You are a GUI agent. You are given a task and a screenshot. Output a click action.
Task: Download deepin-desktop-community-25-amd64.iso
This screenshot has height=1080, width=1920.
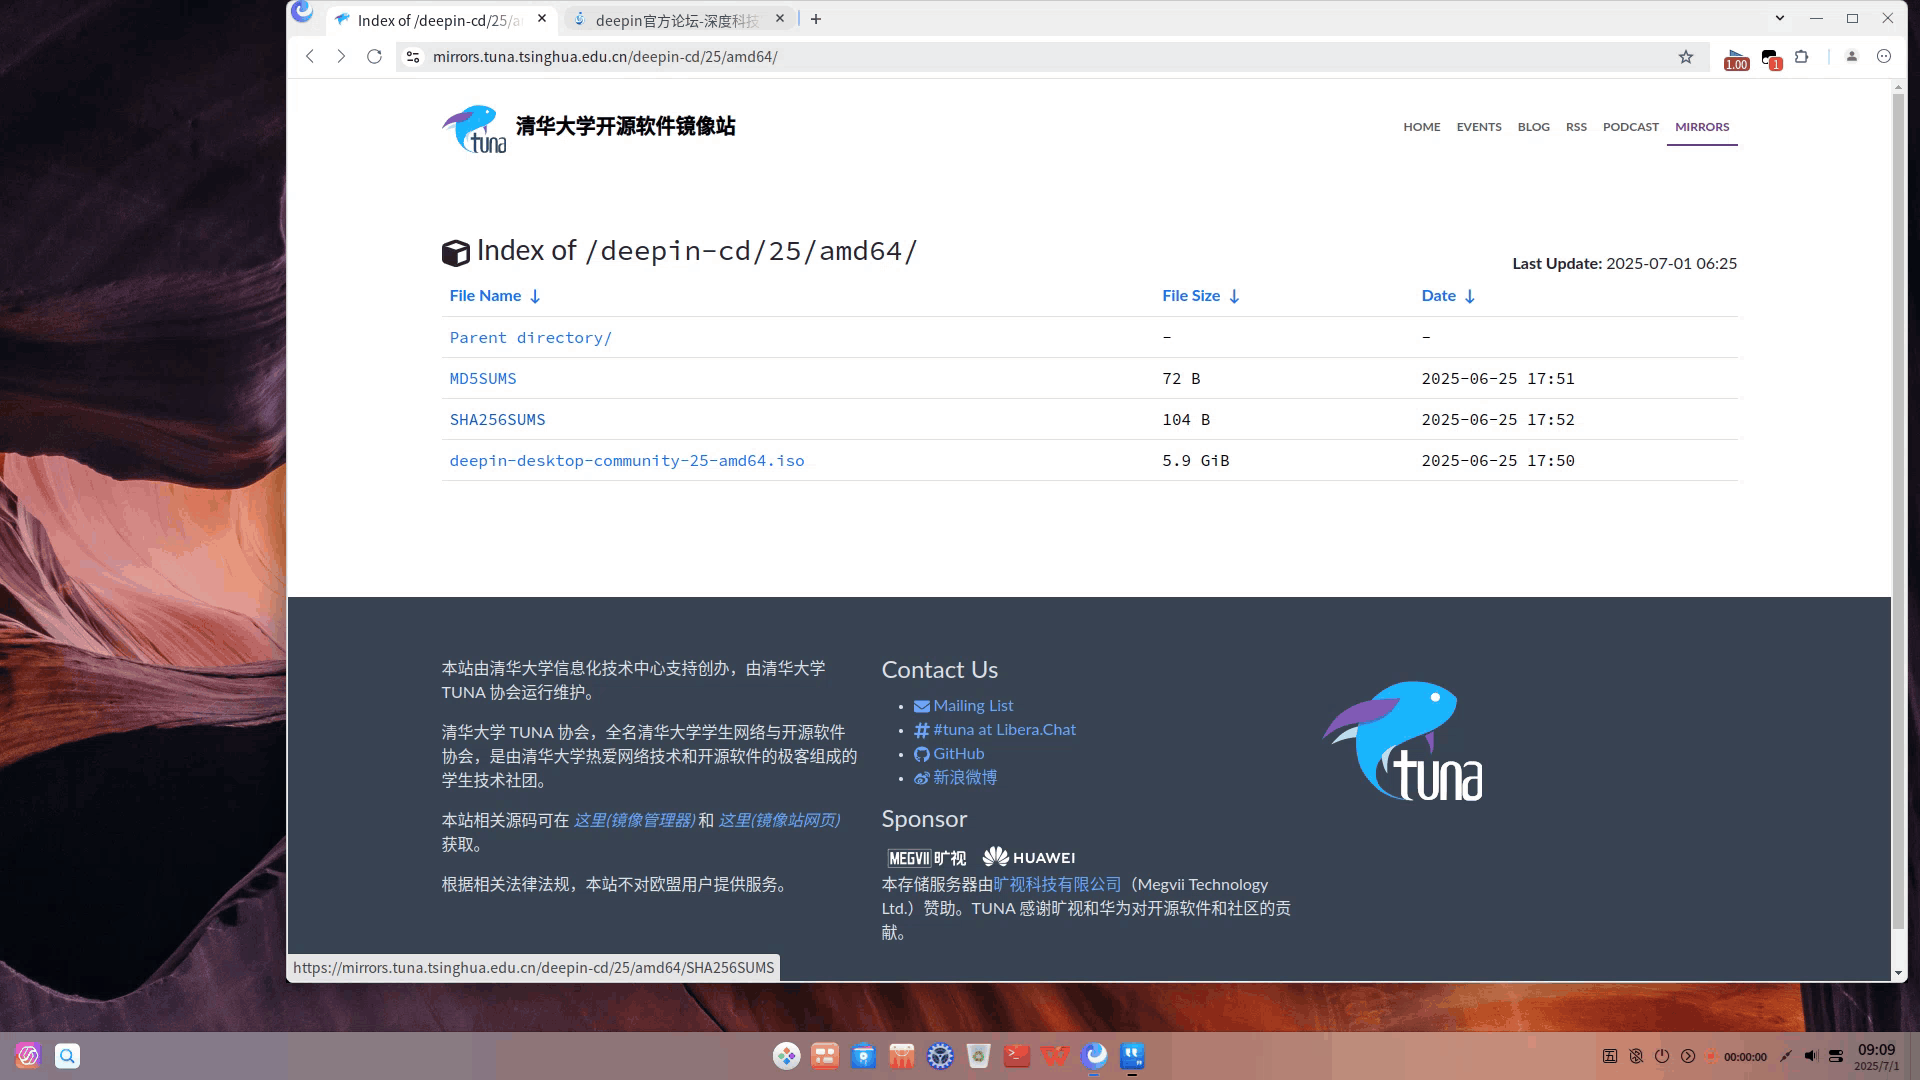click(627, 461)
